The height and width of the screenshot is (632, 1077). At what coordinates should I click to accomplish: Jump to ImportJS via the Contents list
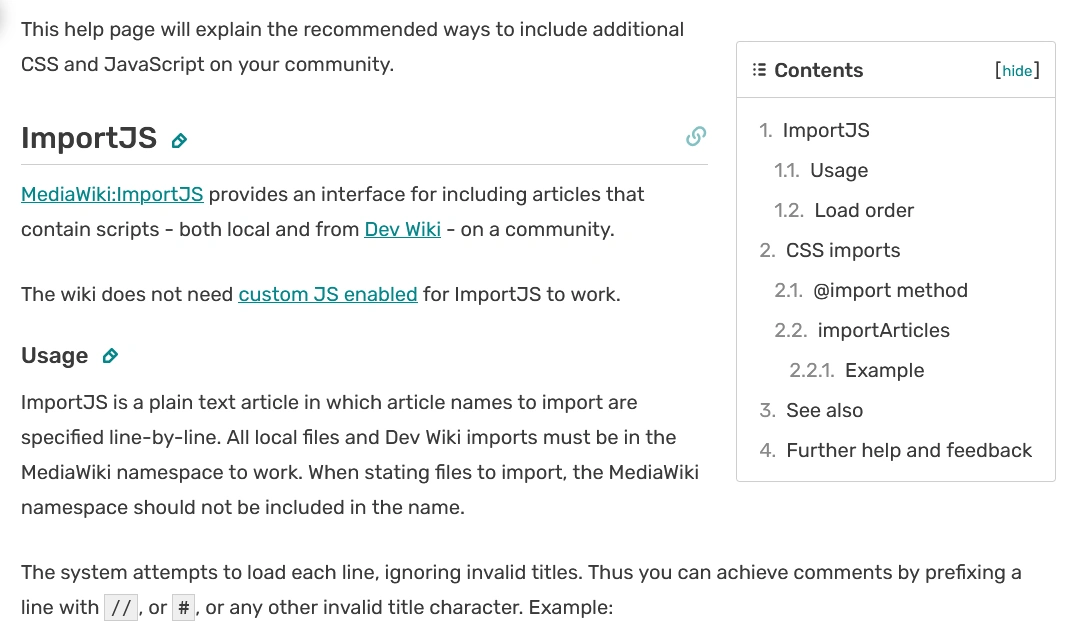[x=827, y=130]
